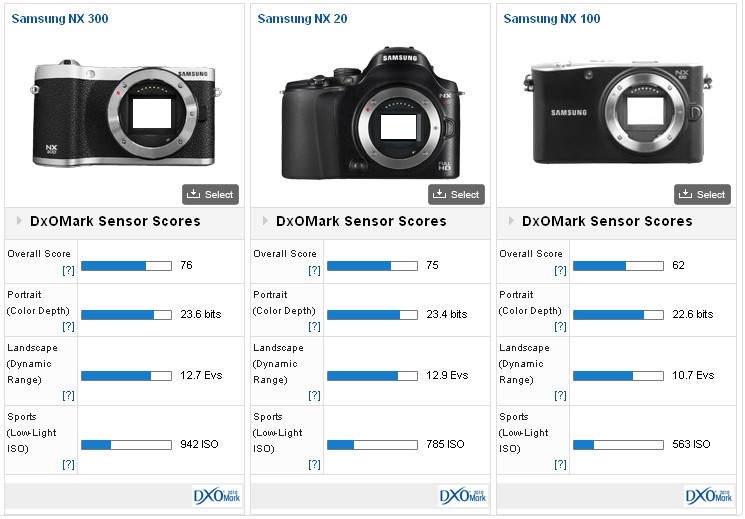Click the DxOMark logo under NX 20

(463, 496)
